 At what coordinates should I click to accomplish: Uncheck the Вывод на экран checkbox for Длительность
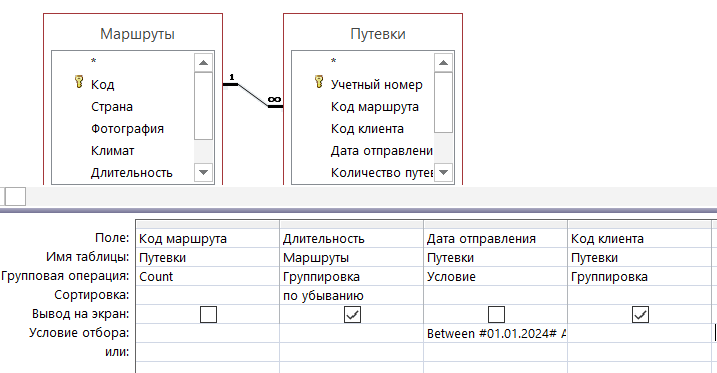352,314
